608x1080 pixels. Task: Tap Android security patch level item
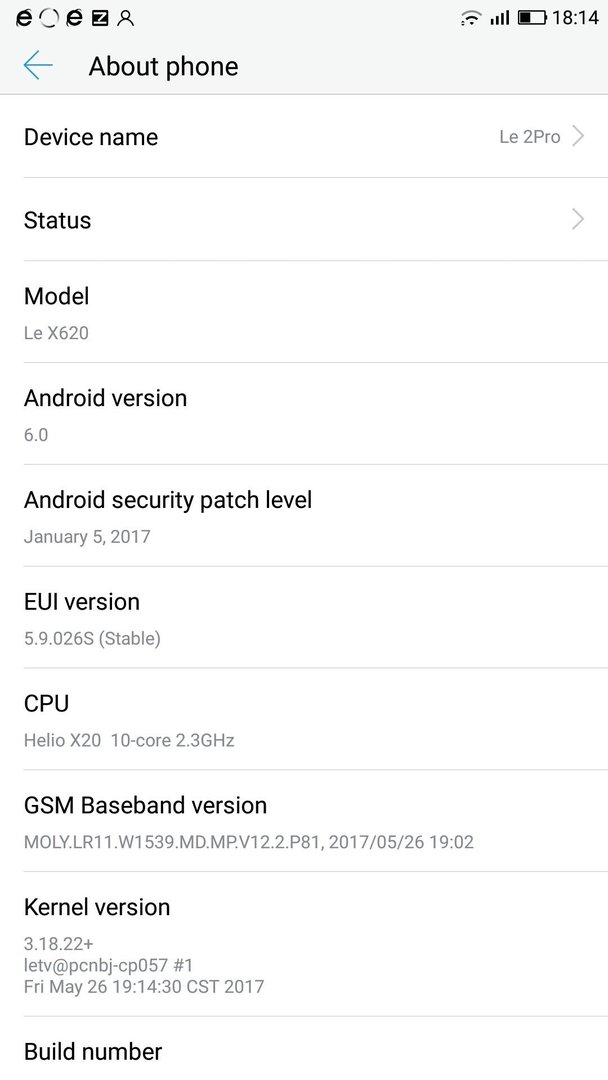point(304,516)
